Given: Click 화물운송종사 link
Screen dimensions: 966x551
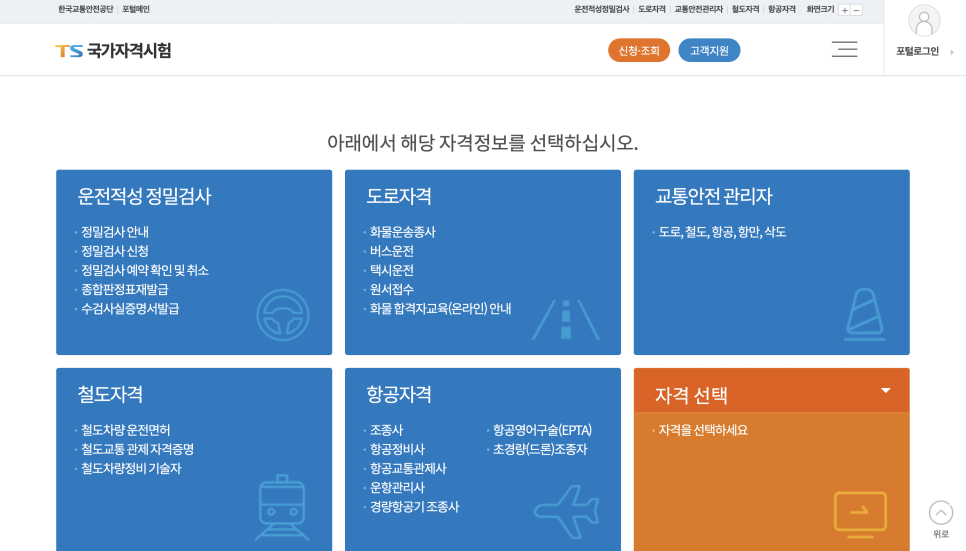Looking at the screenshot, I should point(402,232).
